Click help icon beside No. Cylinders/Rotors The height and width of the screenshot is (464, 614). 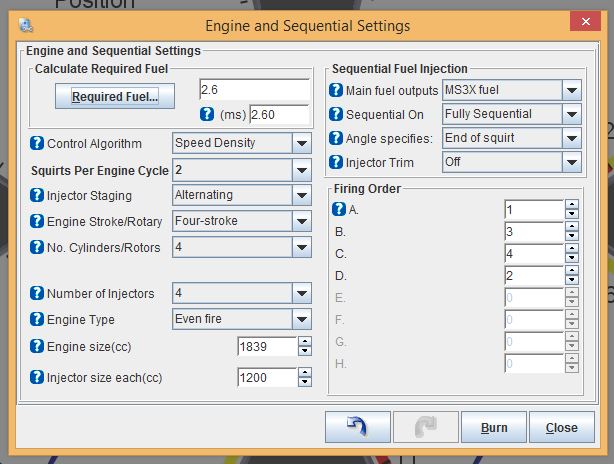[x=37, y=247]
